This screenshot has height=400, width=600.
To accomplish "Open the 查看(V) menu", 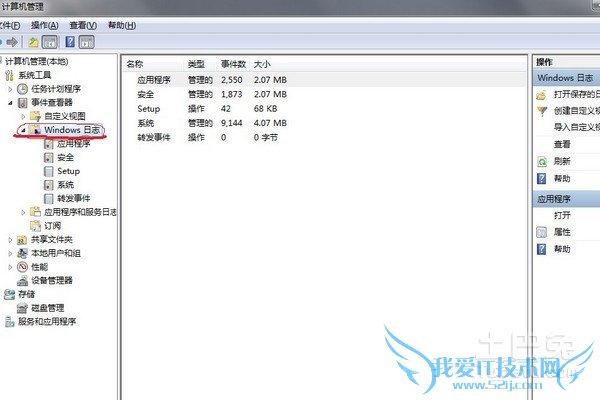I will [x=83, y=26].
